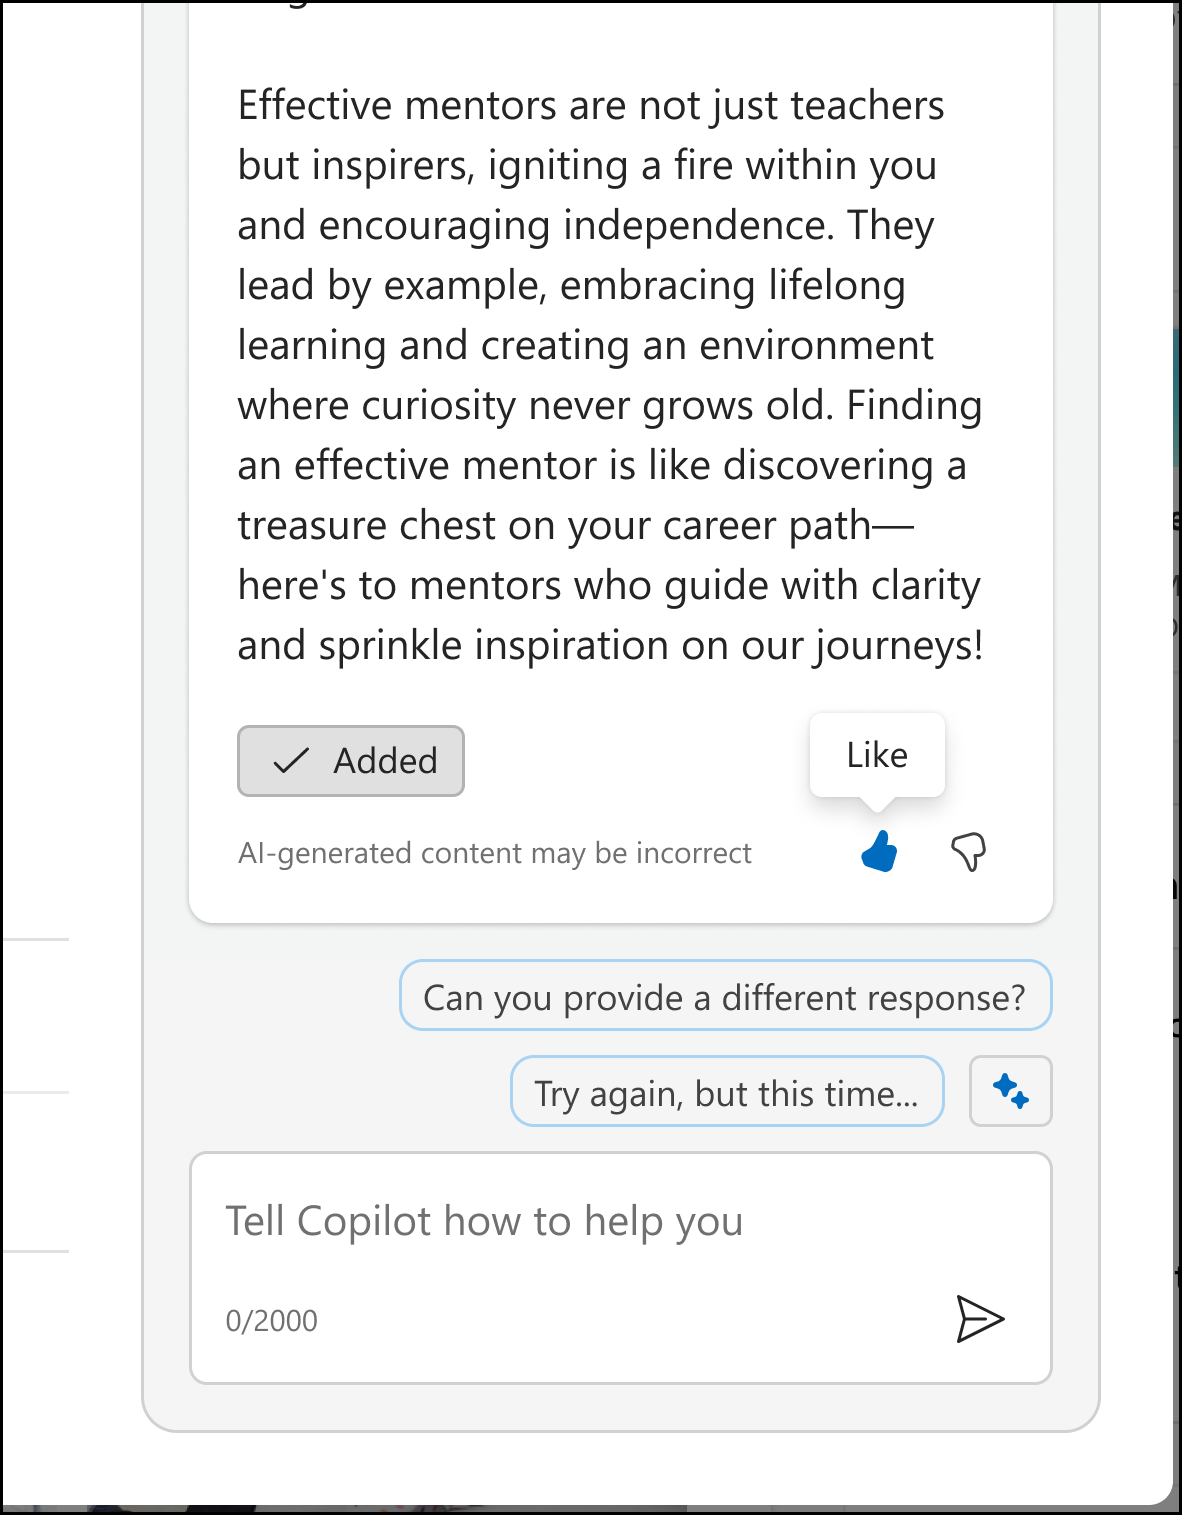1182x1515 pixels.
Task: Like the Copilot response with thumbs up
Action: [878, 852]
